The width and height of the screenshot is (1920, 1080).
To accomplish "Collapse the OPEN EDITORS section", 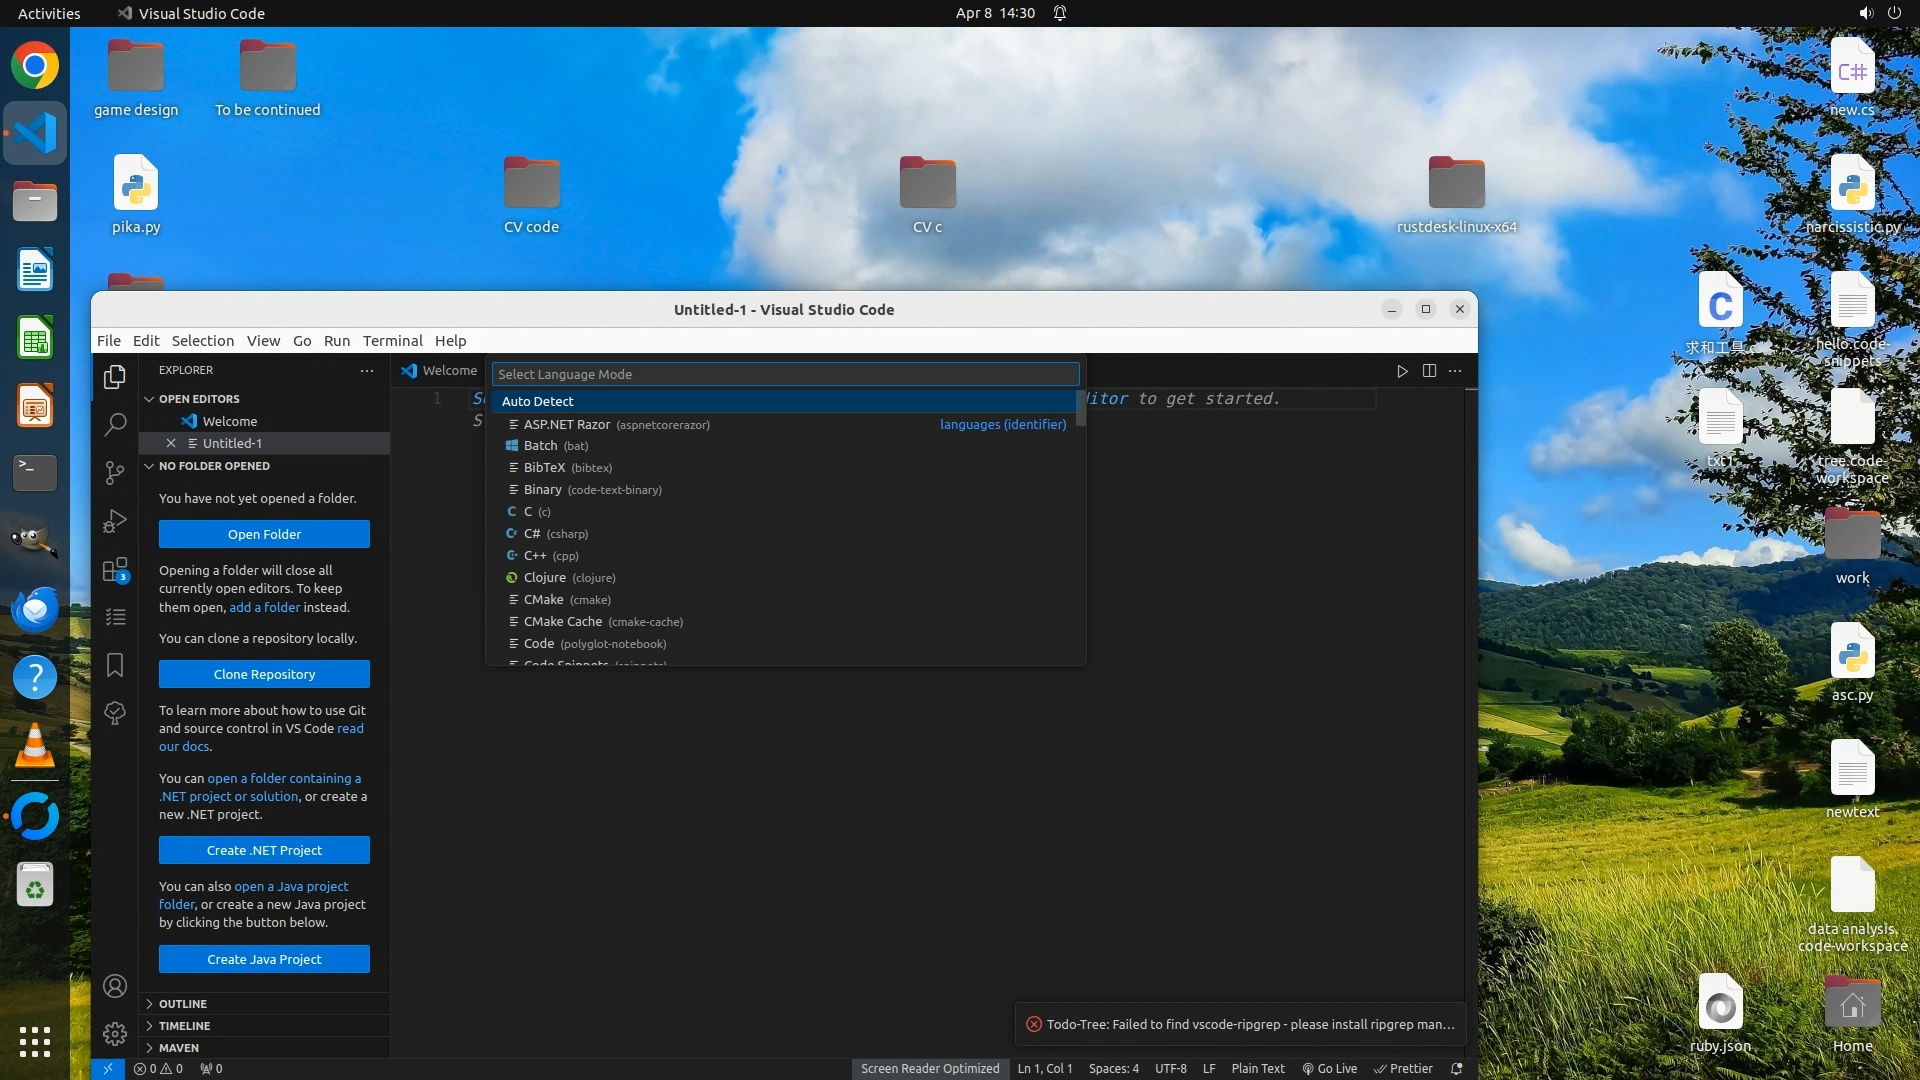I will pos(198,398).
